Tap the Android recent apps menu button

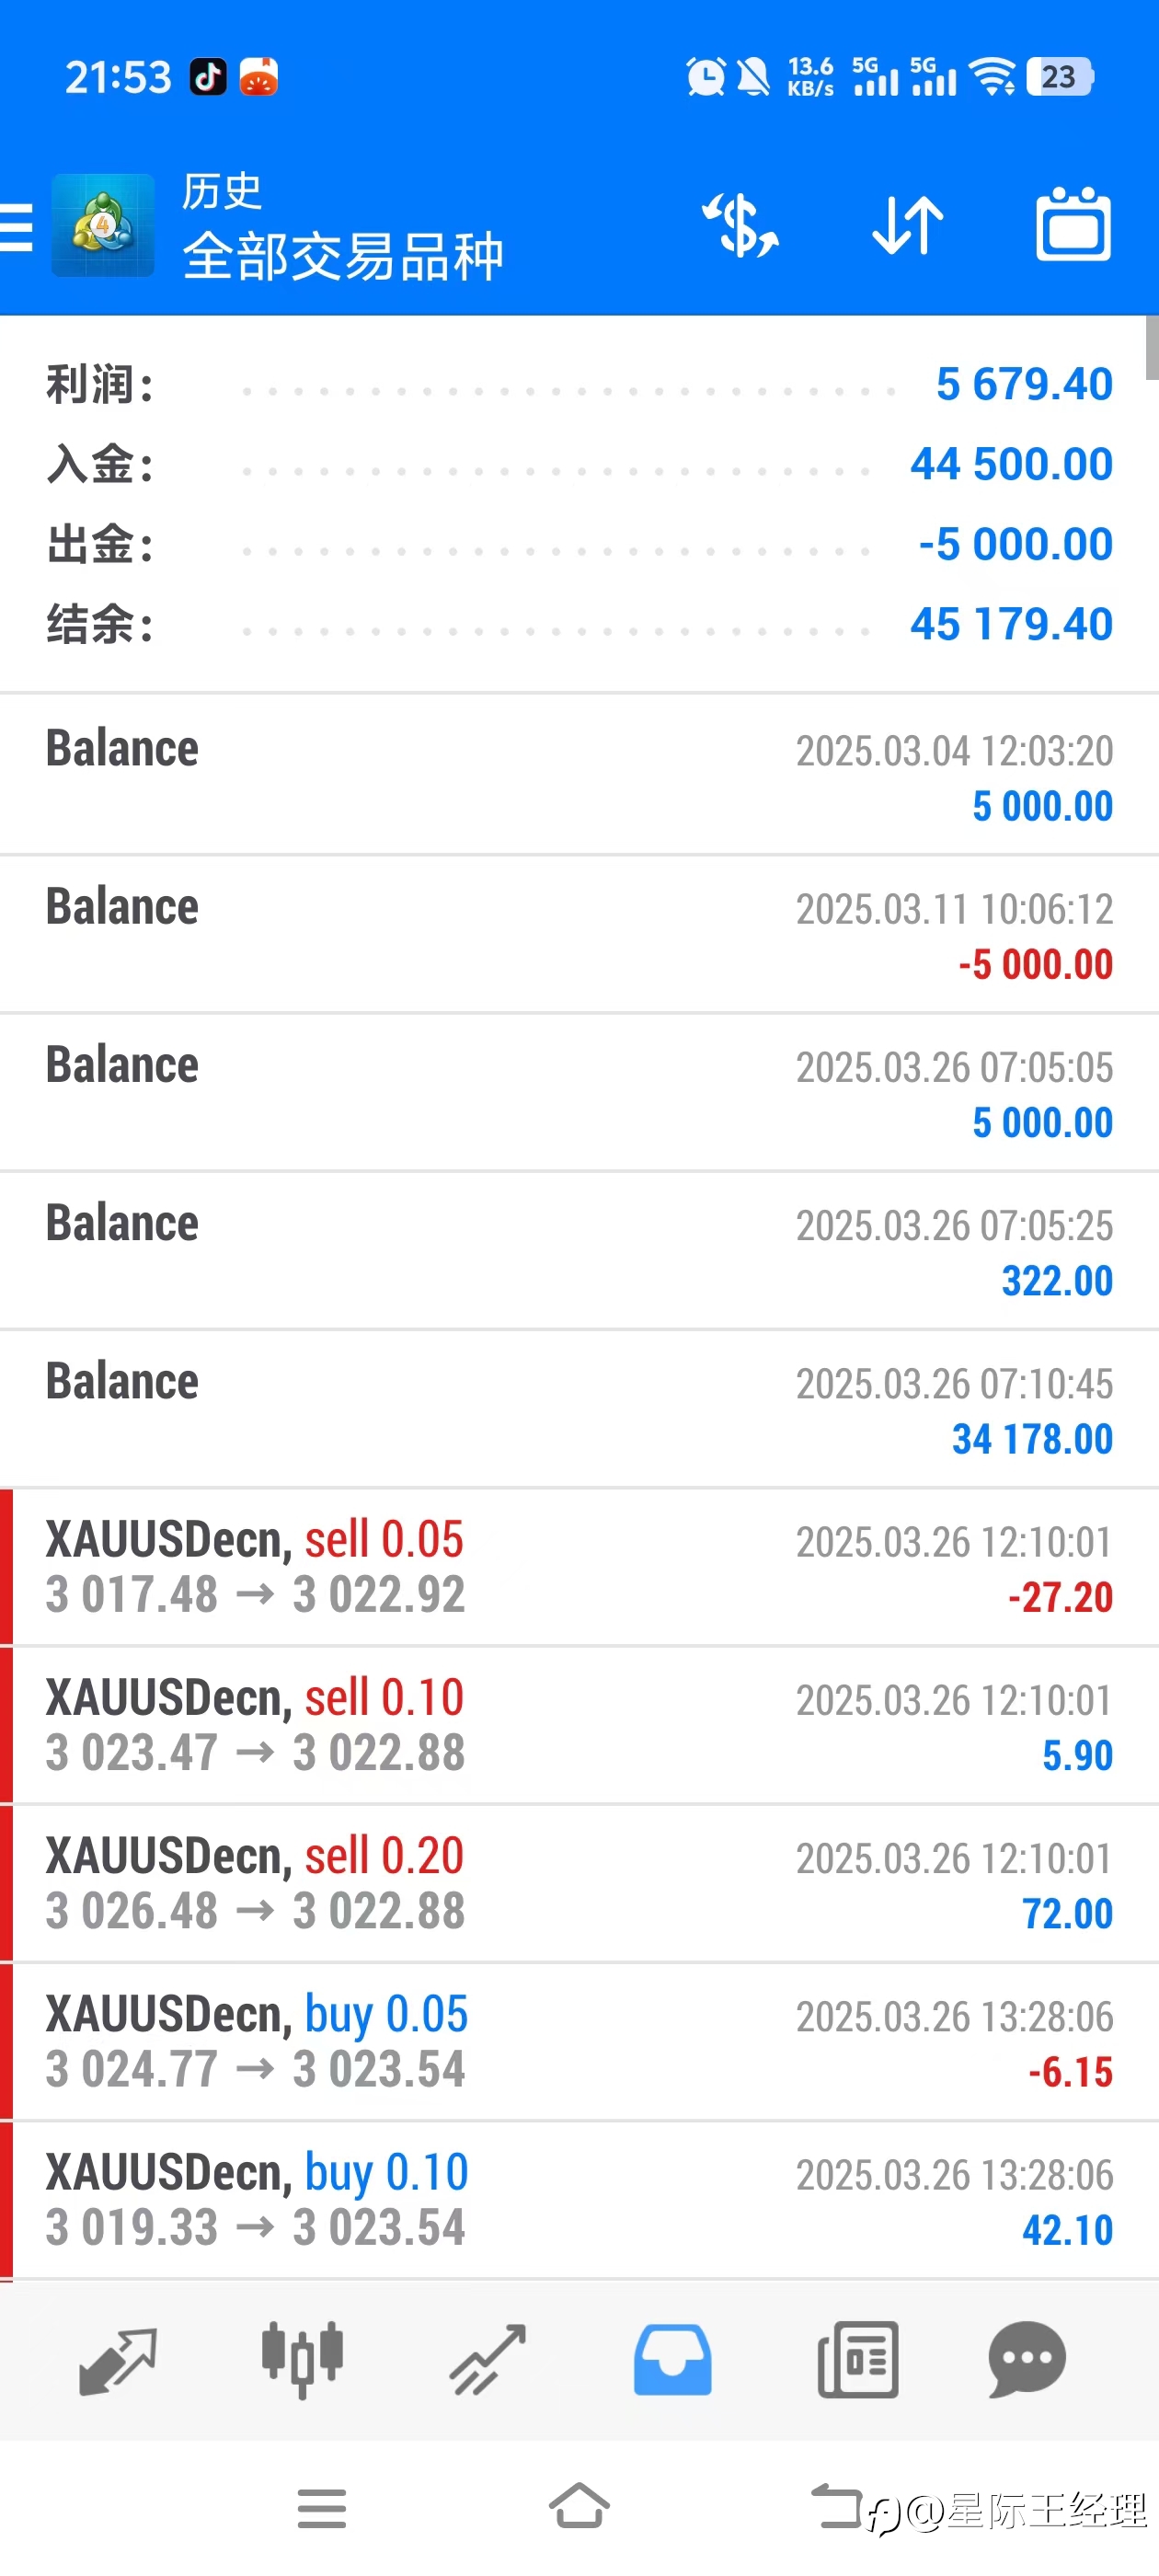coord(322,2508)
